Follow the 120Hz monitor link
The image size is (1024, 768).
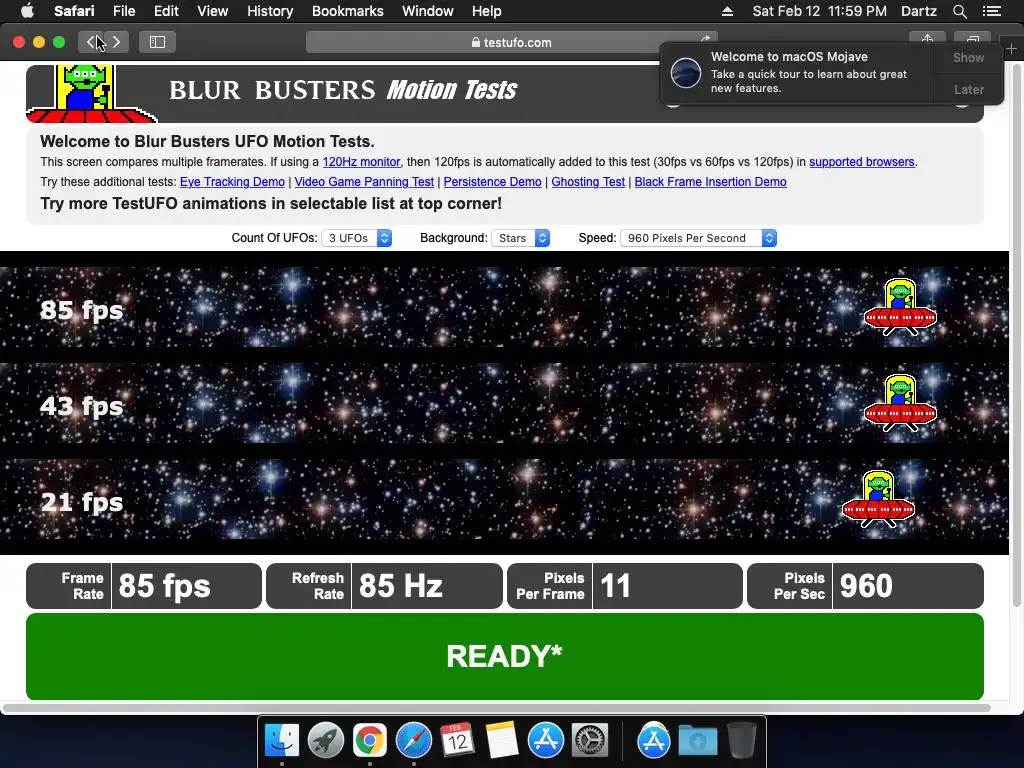(x=361, y=162)
